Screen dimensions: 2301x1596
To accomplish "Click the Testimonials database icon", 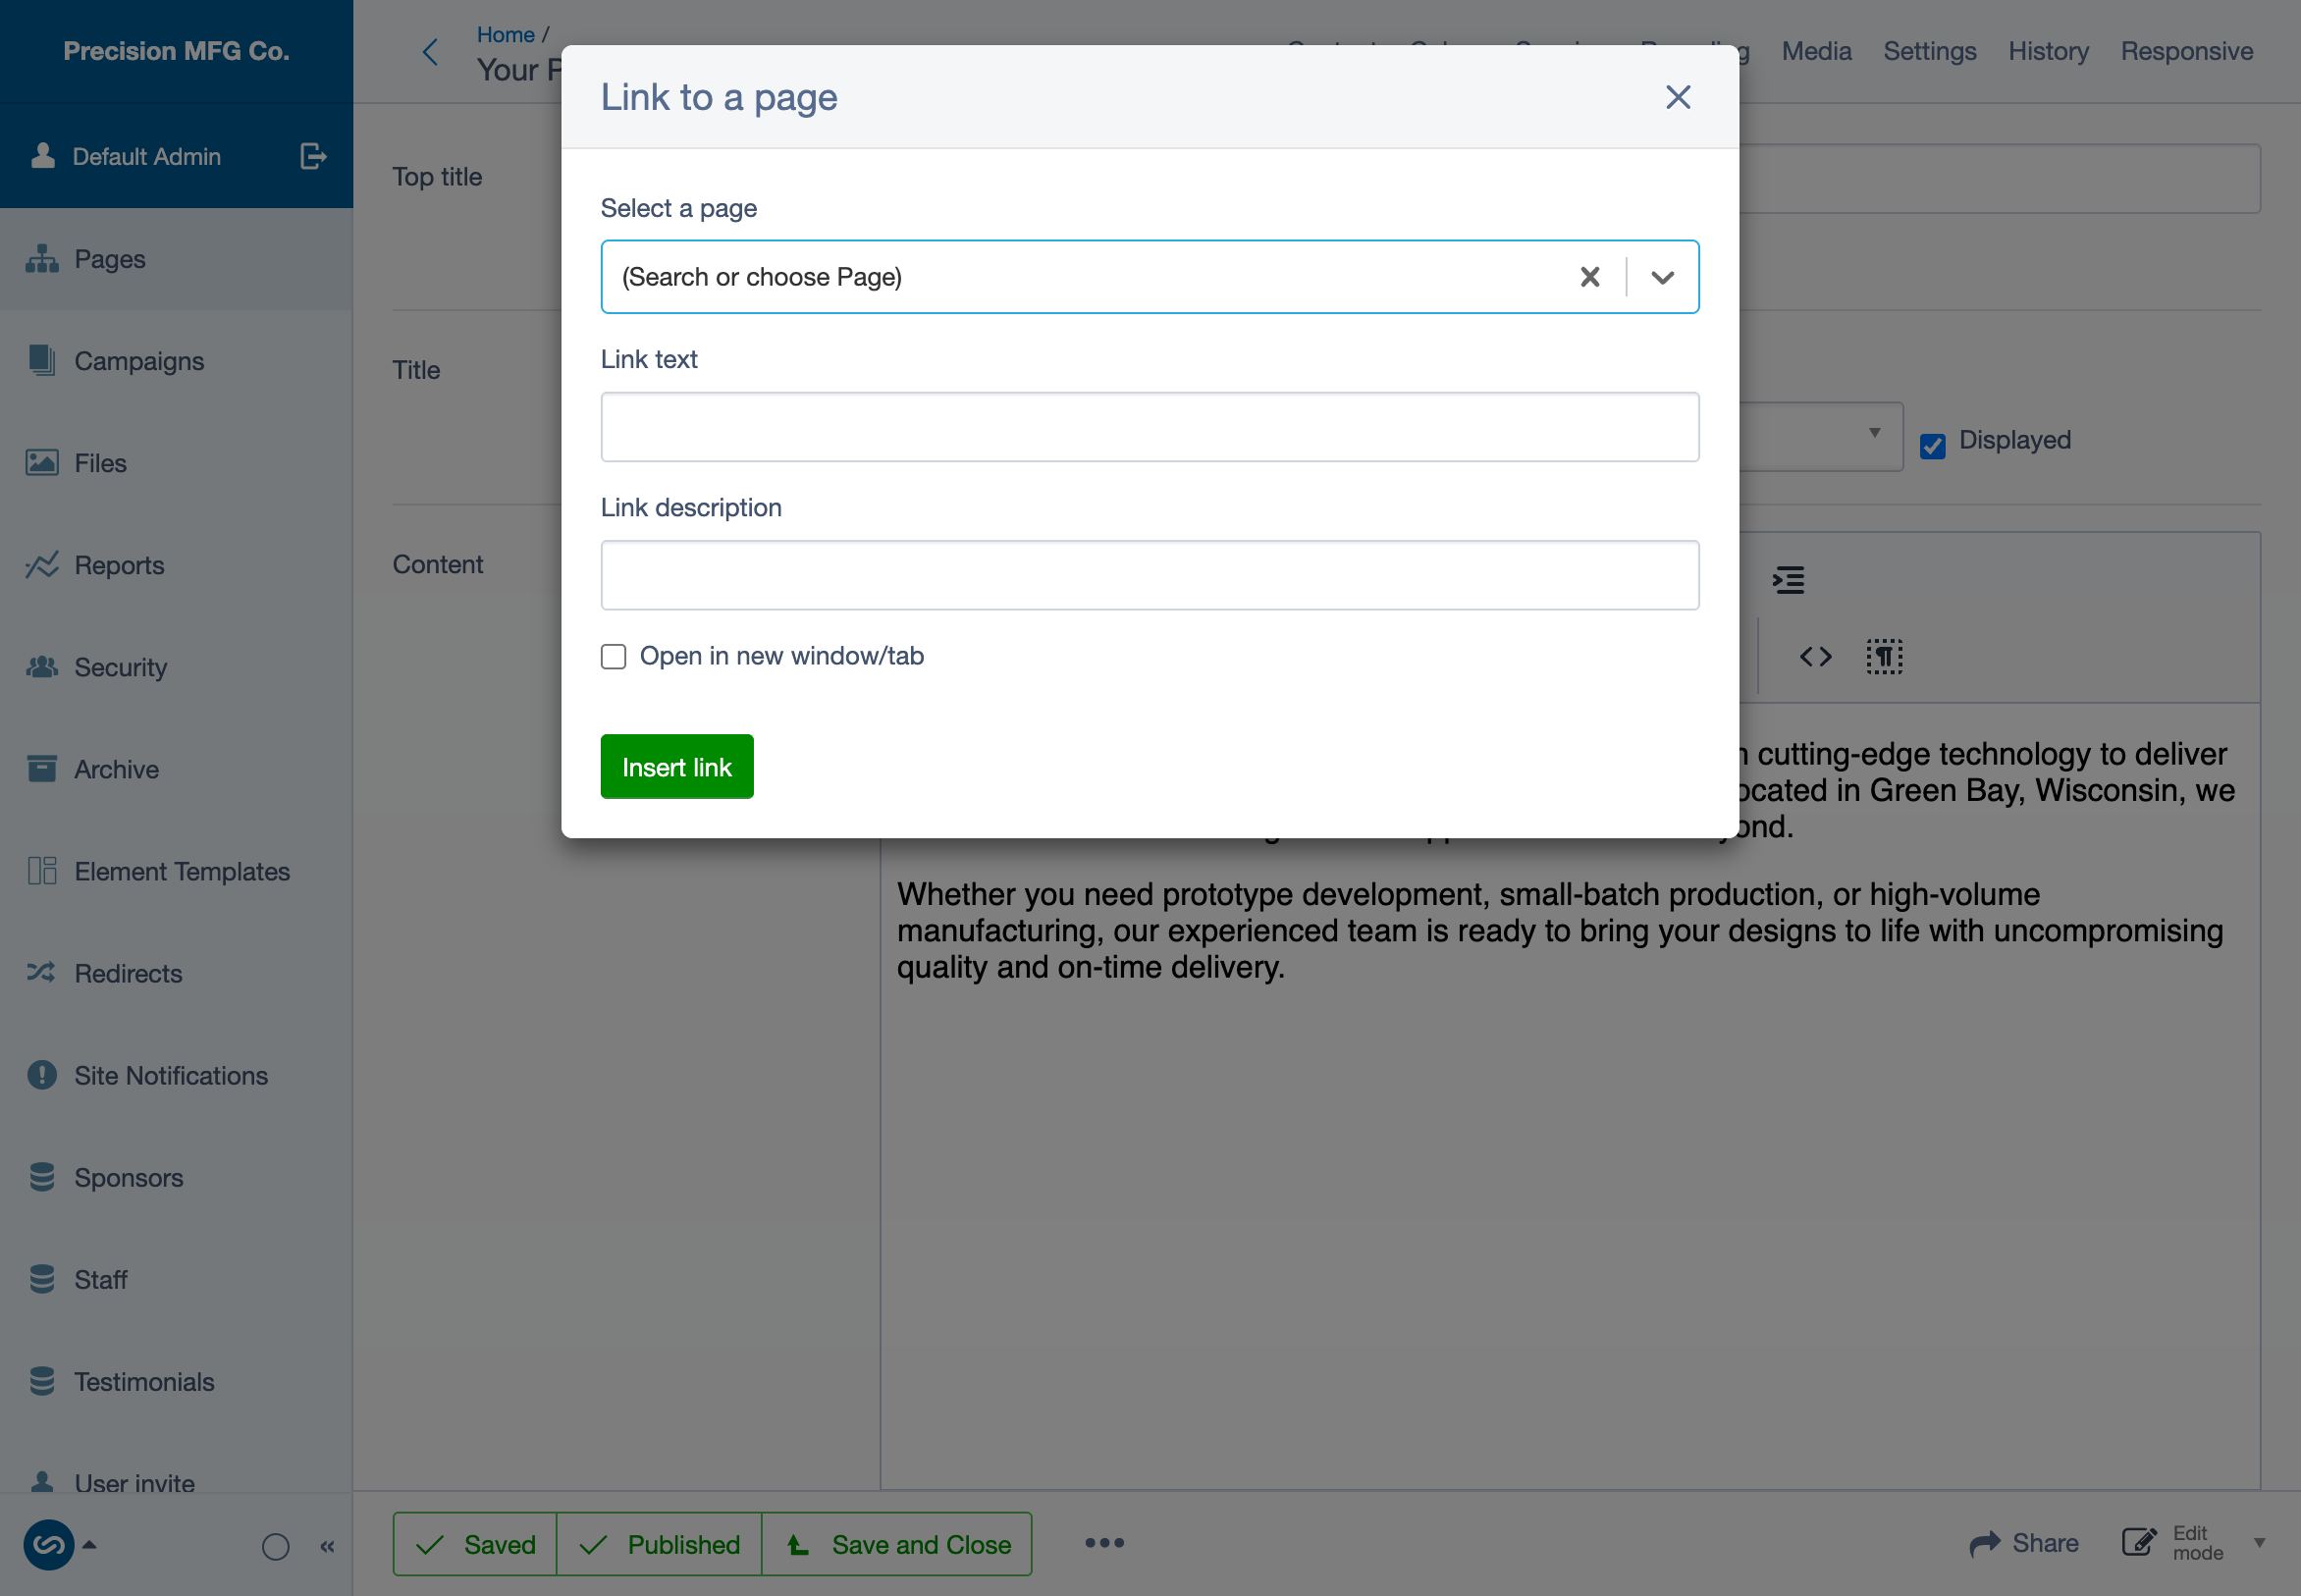I will pyautogui.click(x=42, y=1381).
